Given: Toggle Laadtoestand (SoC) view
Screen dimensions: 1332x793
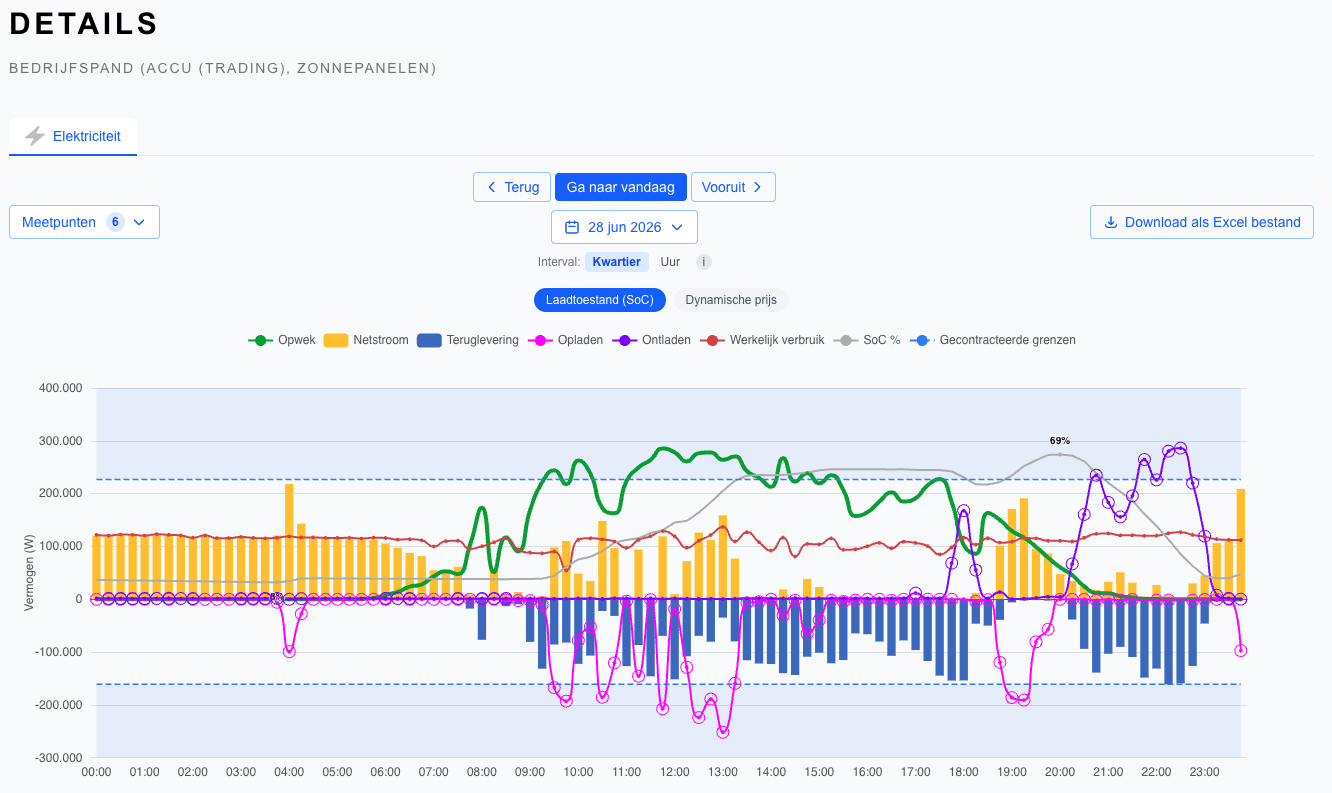Looking at the screenshot, I should [x=600, y=300].
